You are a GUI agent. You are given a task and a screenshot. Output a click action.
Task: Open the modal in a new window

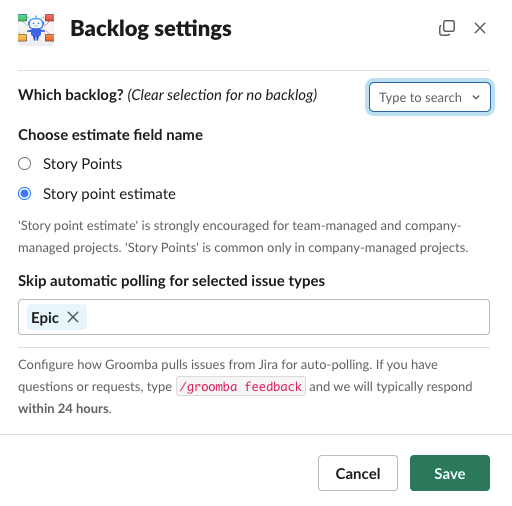(x=447, y=28)
